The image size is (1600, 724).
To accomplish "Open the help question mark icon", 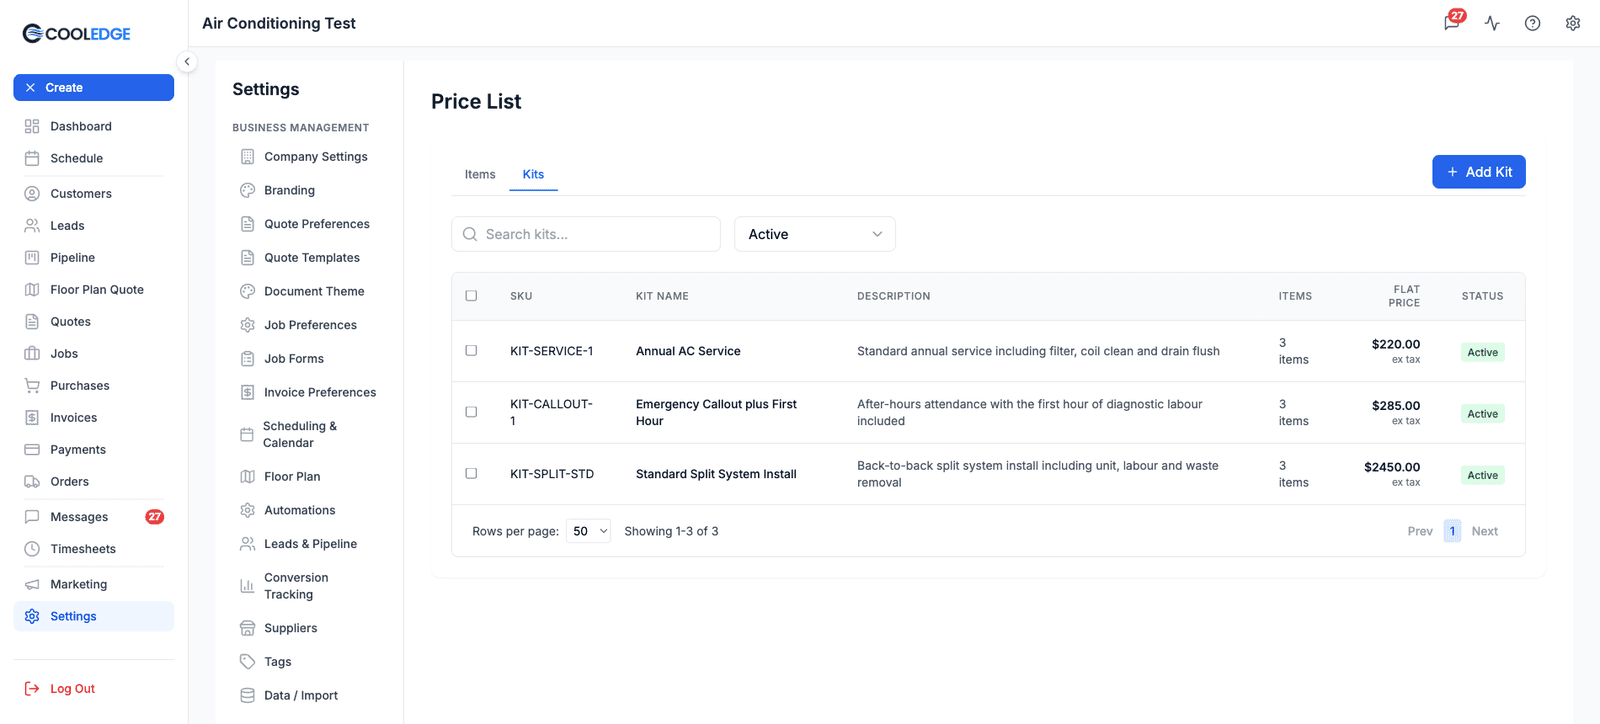I will coord(1532,23).
